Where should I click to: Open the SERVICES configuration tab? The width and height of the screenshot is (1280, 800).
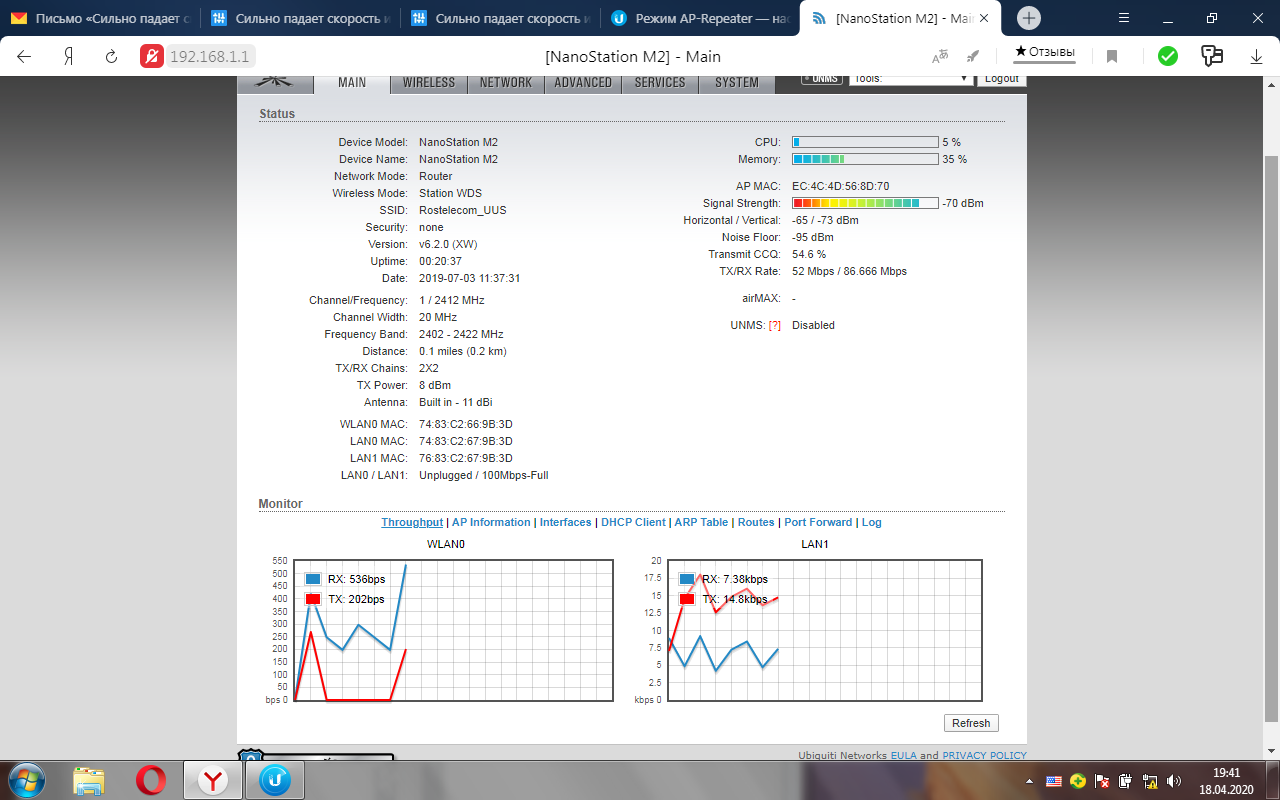[660, 83]
